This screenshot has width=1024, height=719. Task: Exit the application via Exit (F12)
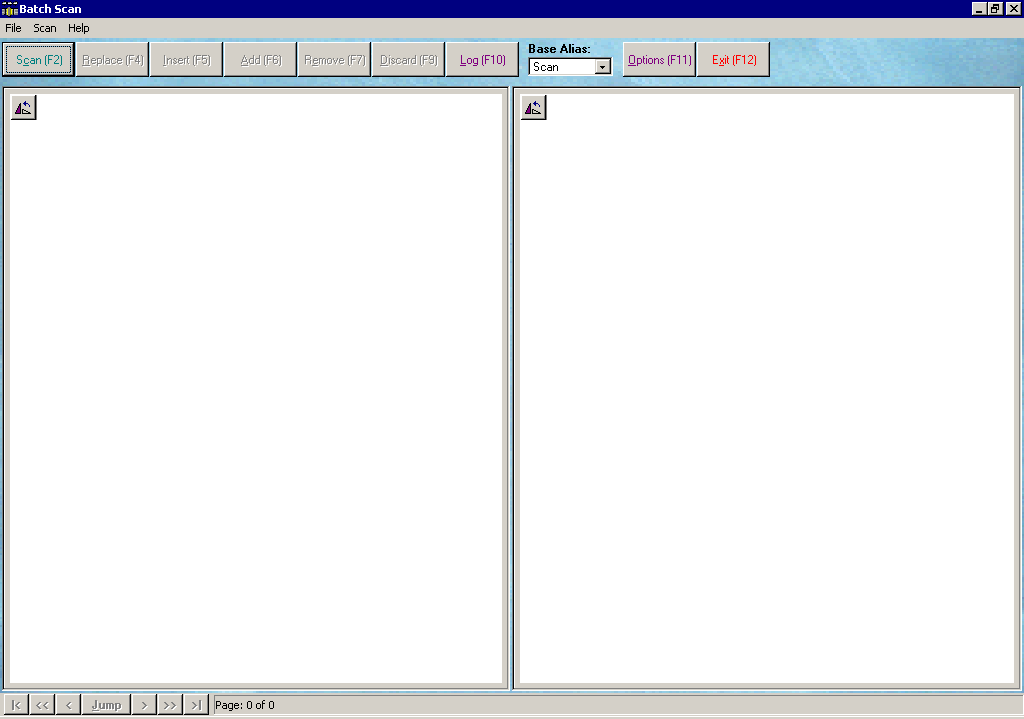[x=733, y=59]
